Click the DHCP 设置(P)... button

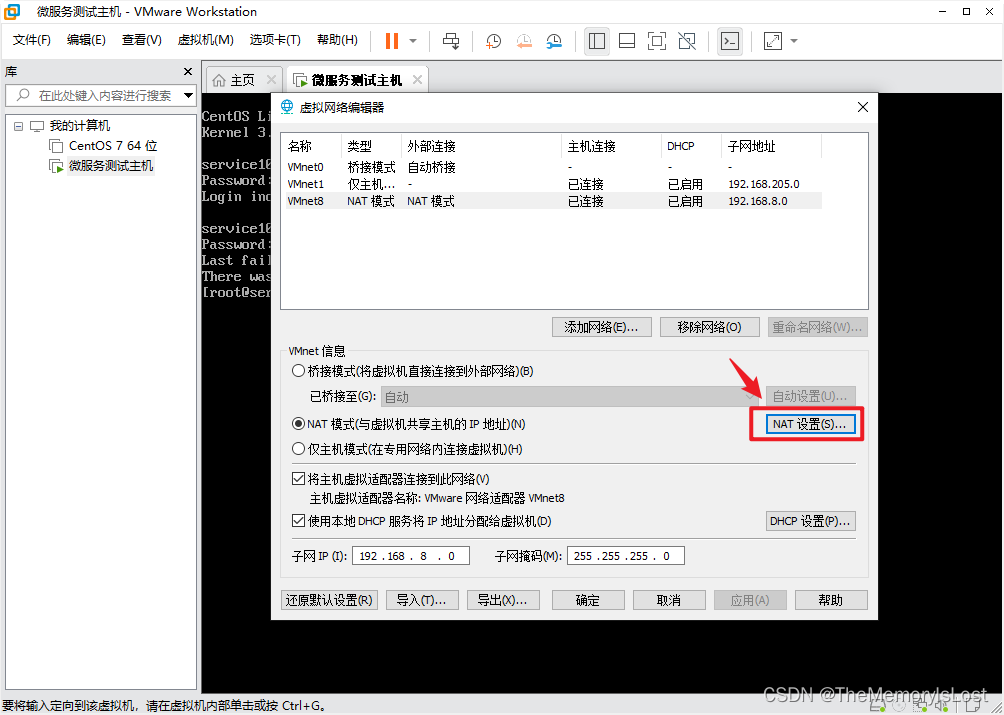(x=810, y=521)
